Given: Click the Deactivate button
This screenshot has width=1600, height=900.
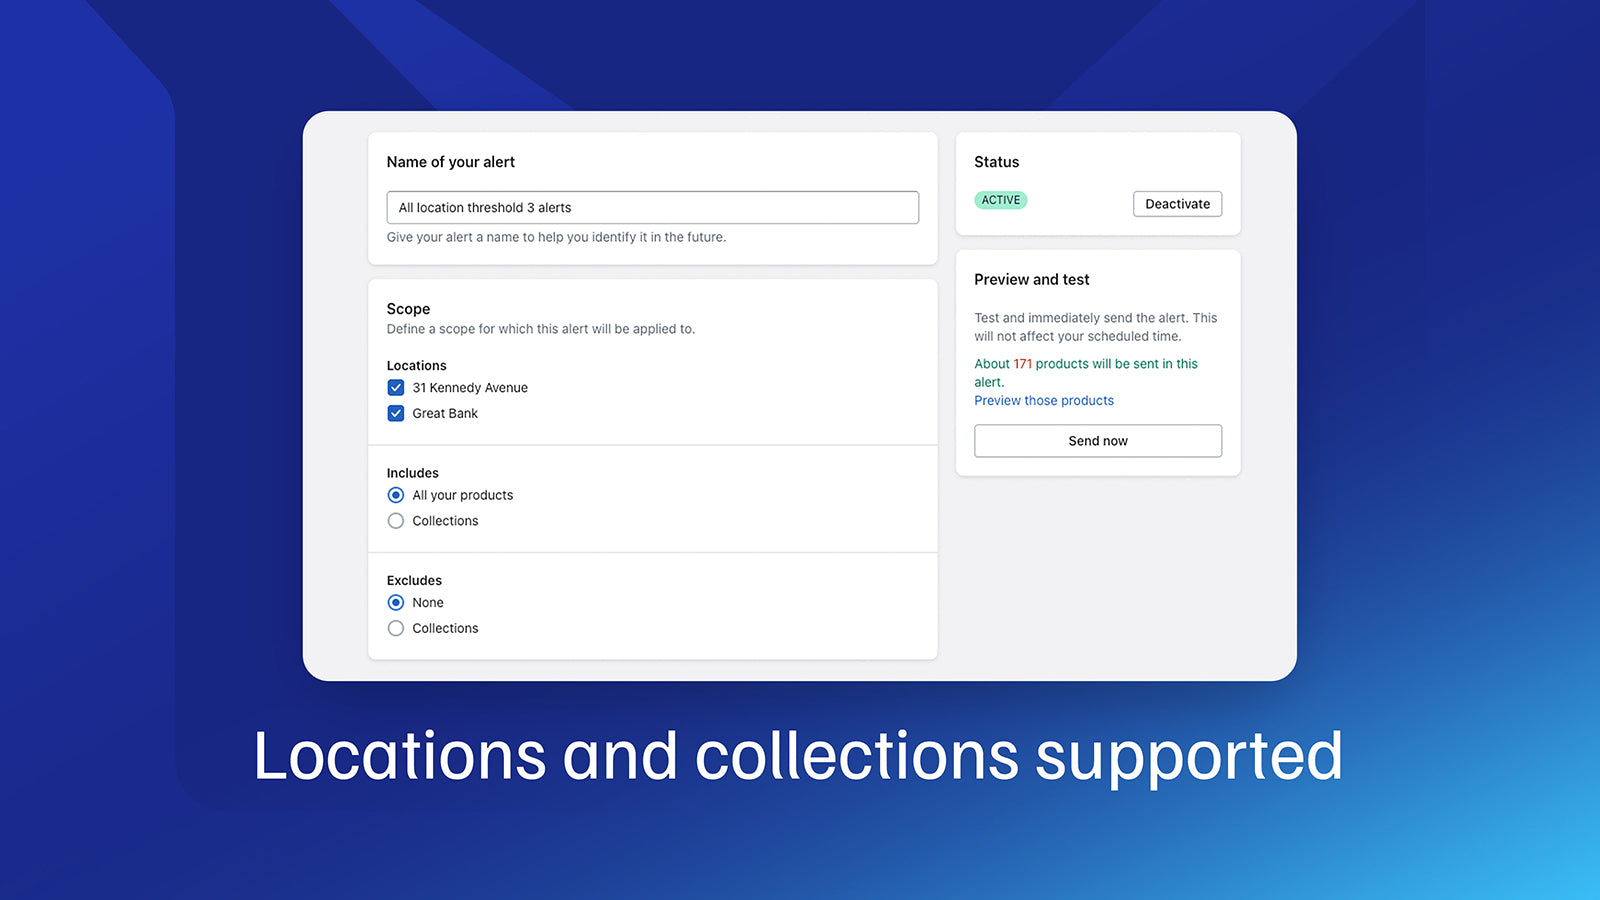Looking at the screenshot, I should coord(1177,203).
